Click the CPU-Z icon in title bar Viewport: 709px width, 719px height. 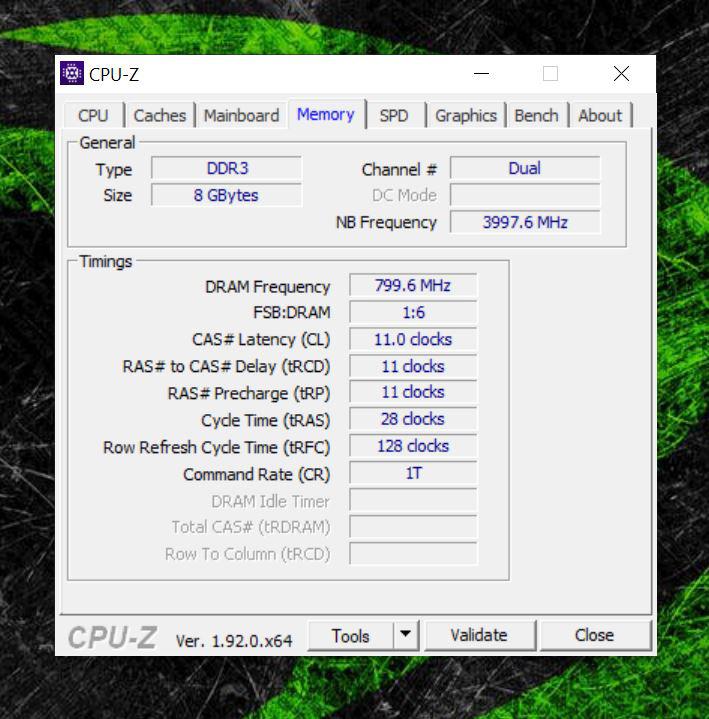(72, 73)
